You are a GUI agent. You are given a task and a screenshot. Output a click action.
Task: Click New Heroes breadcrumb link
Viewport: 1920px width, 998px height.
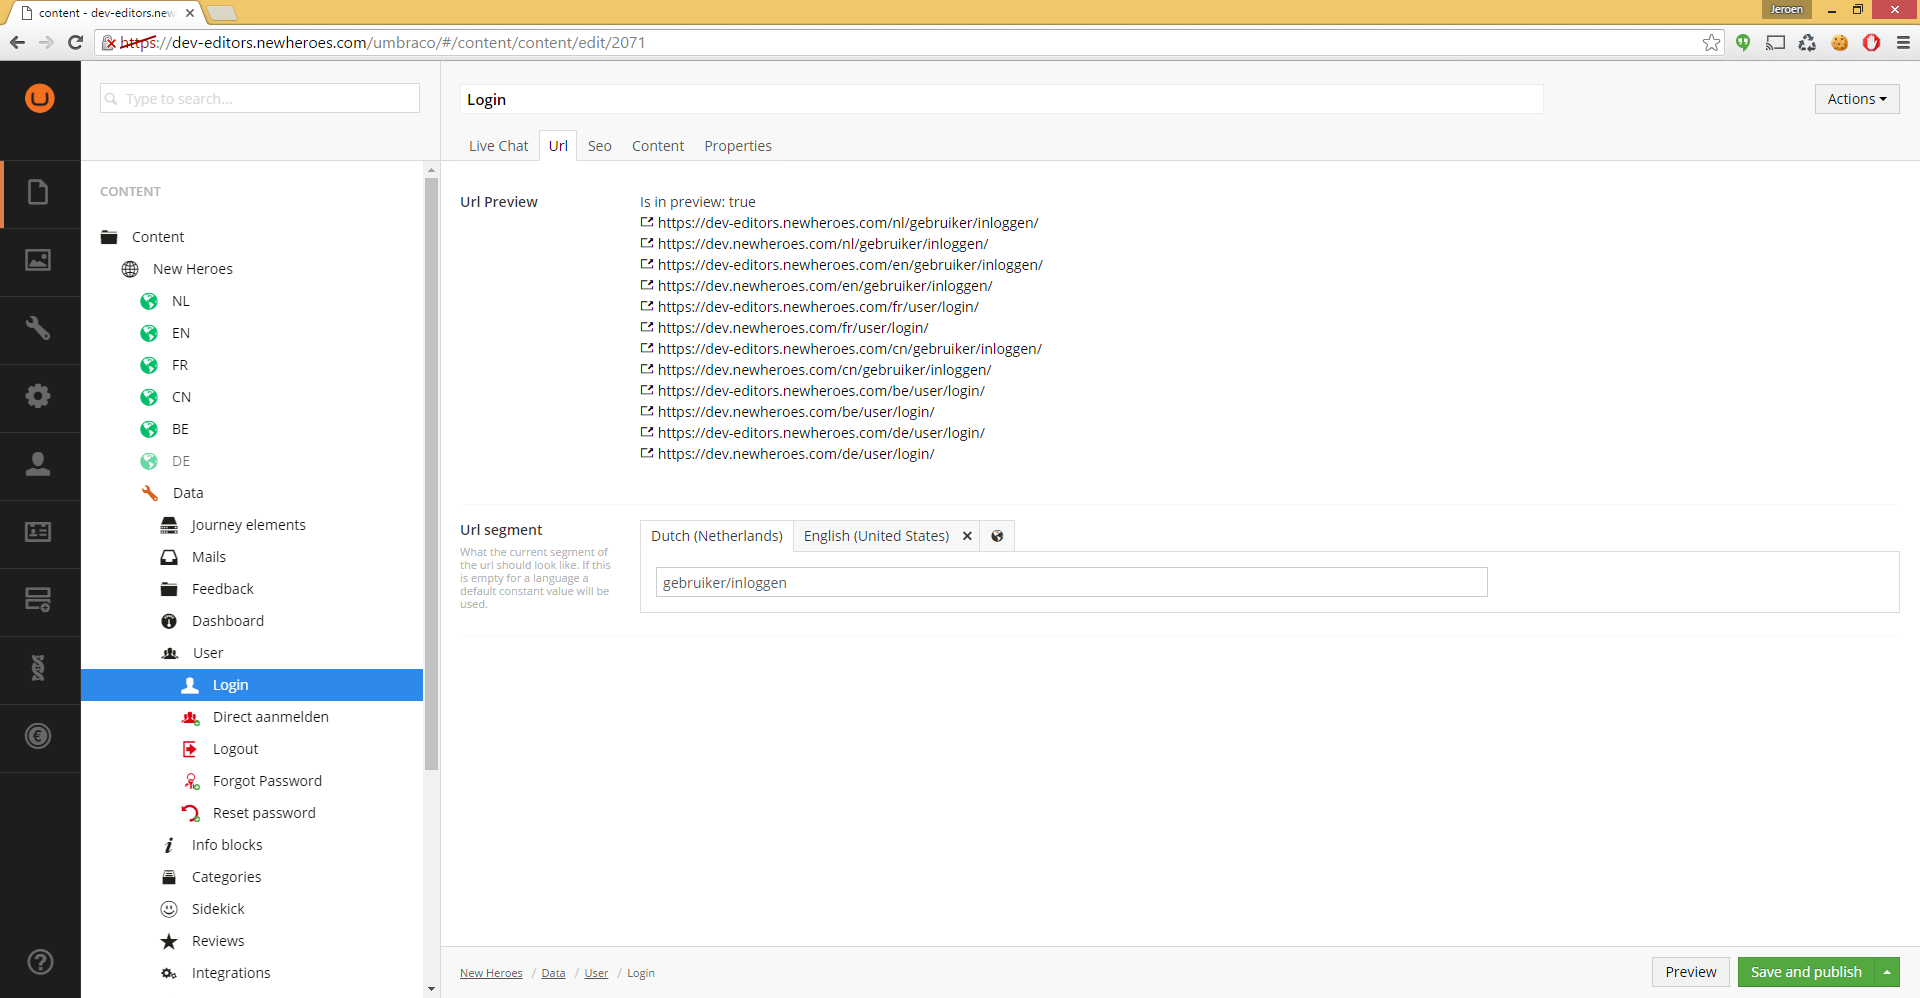tap(491, 973)
